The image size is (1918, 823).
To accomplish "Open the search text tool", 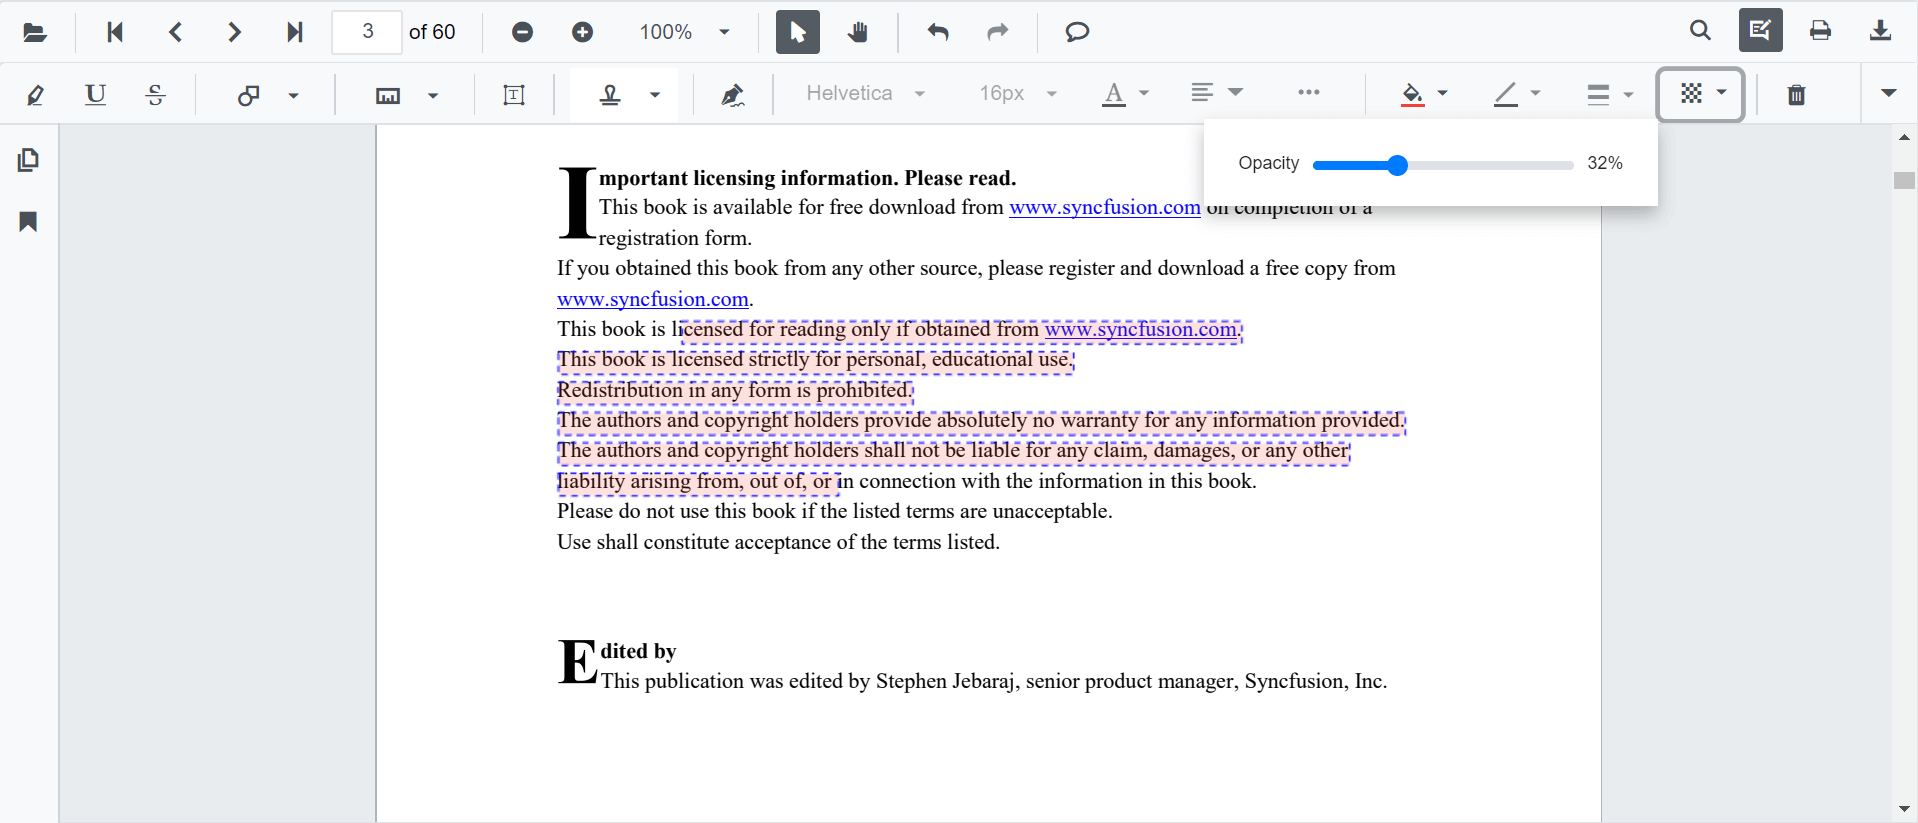I will tap(1700, 31).
